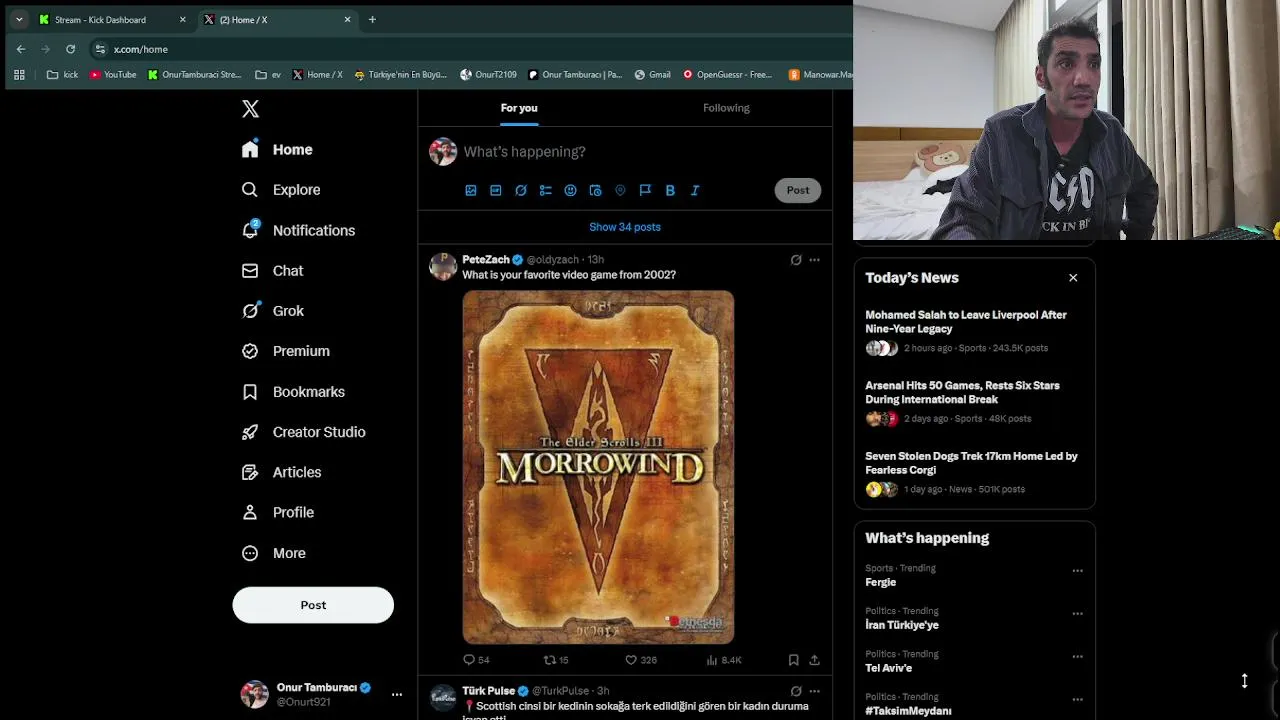
Task: Open the ev bookmarks folder
Action: 268,74
